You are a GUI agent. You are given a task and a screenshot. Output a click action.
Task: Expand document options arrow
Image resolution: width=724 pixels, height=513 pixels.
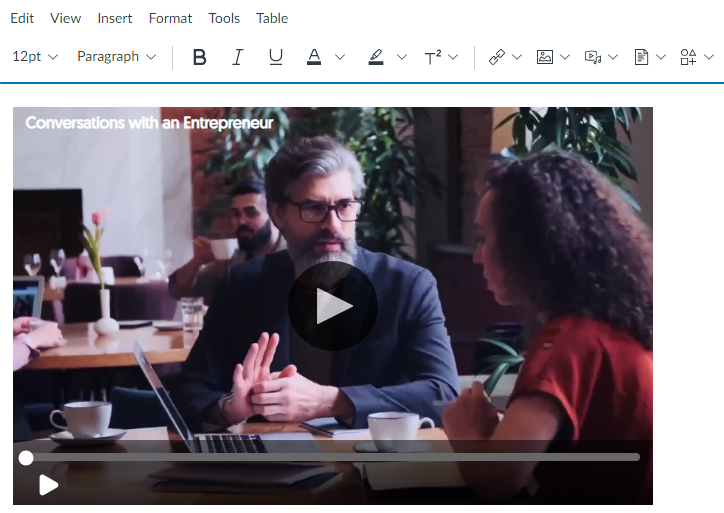coord(661,57)
